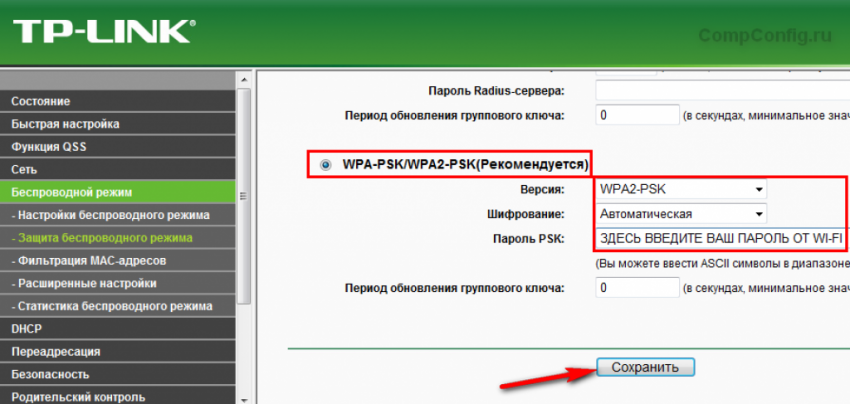Click the Пароль PSK password field
Image resolution: width=850 pixels, height=404 pixels.
(x=720, y=239)
